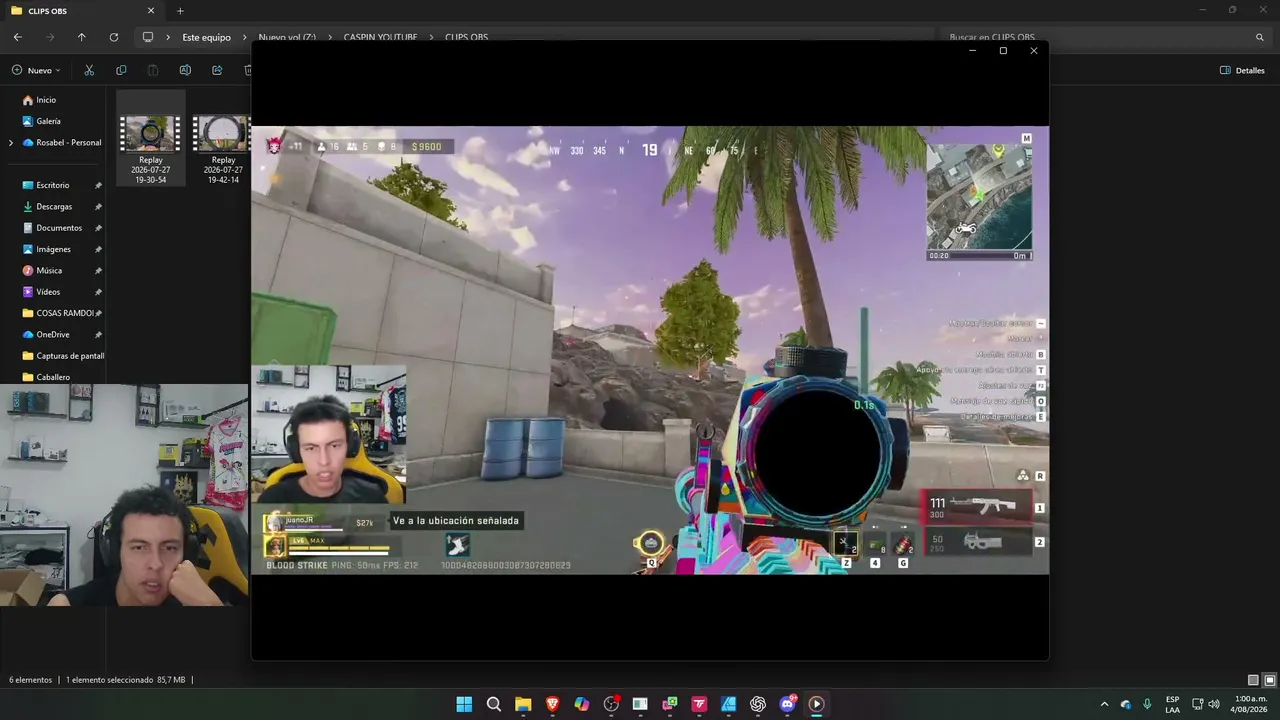This screenshot has height=720, width=1280.
Task: Open Vídeos in the sidebar
Action: [48, 292]
